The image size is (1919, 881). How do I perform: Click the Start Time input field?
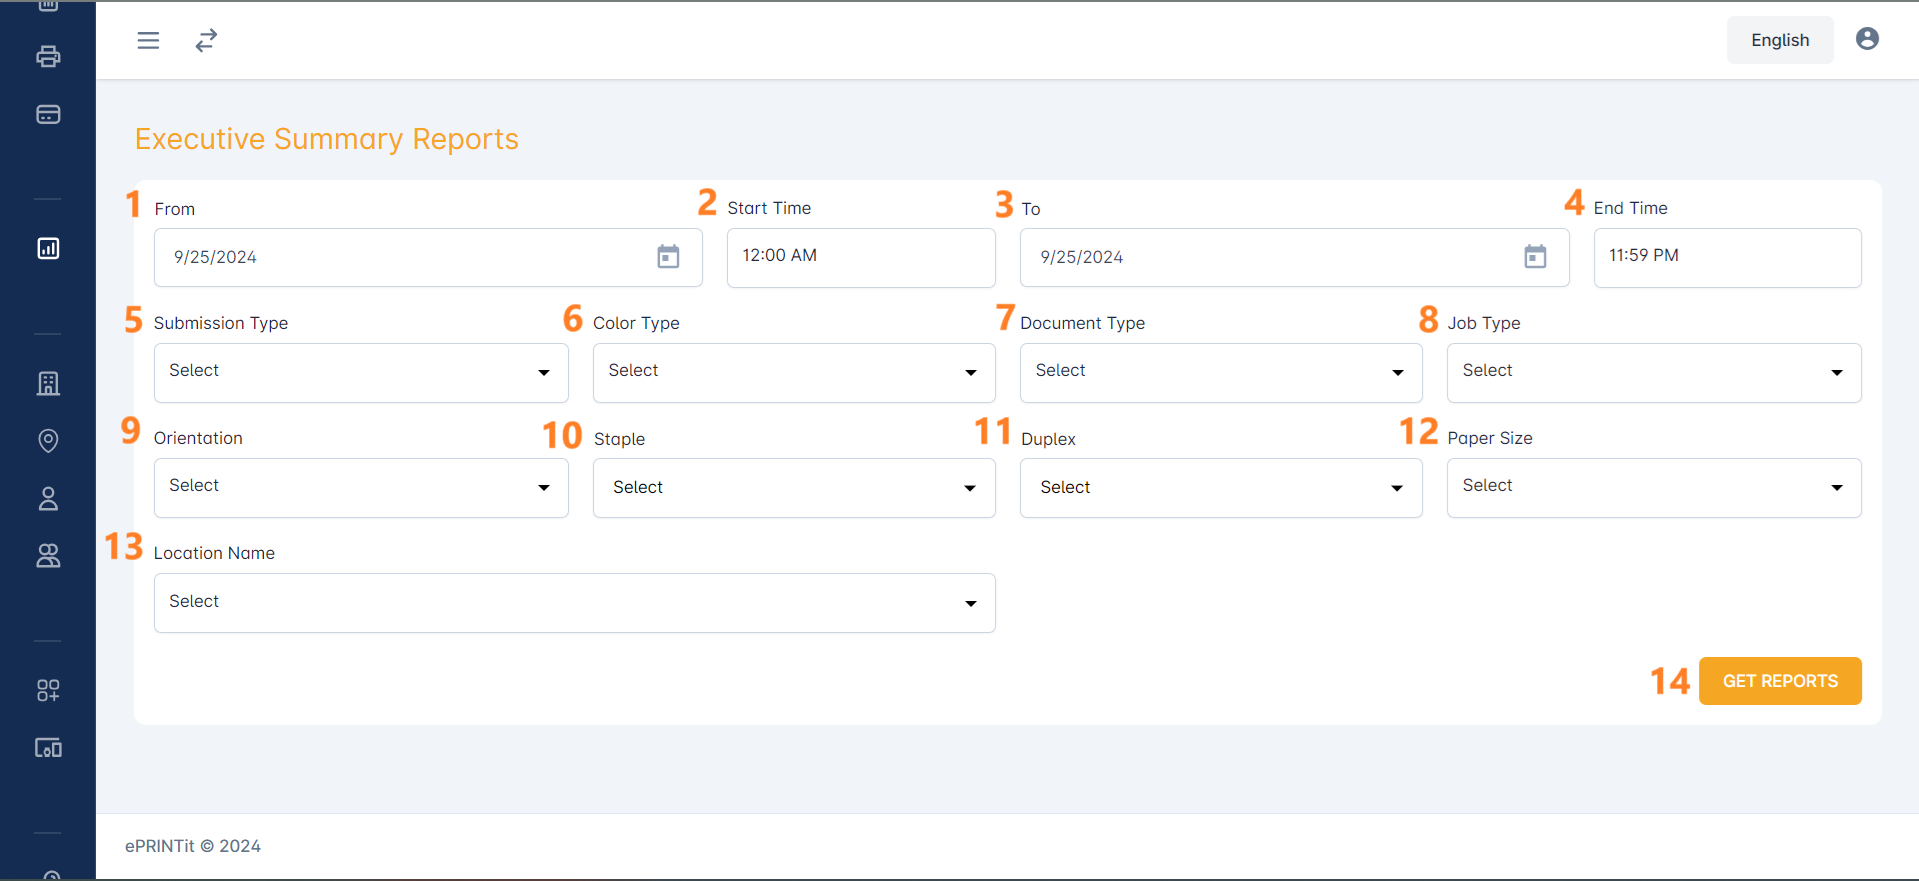[x=860, y=257]
